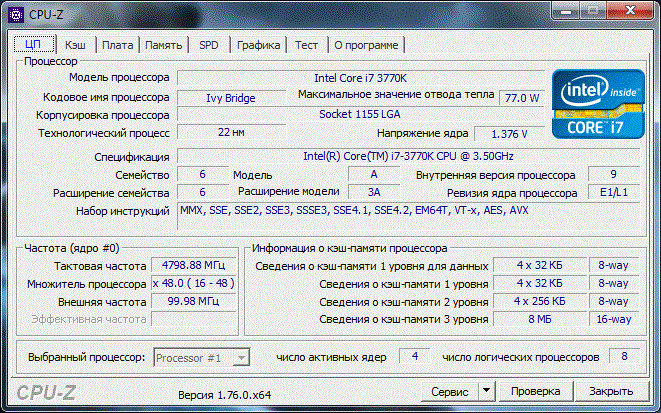Viewport: 661px width, 413px height.
Task: Click the Набор инструкций label
Action: pos(123,211)
